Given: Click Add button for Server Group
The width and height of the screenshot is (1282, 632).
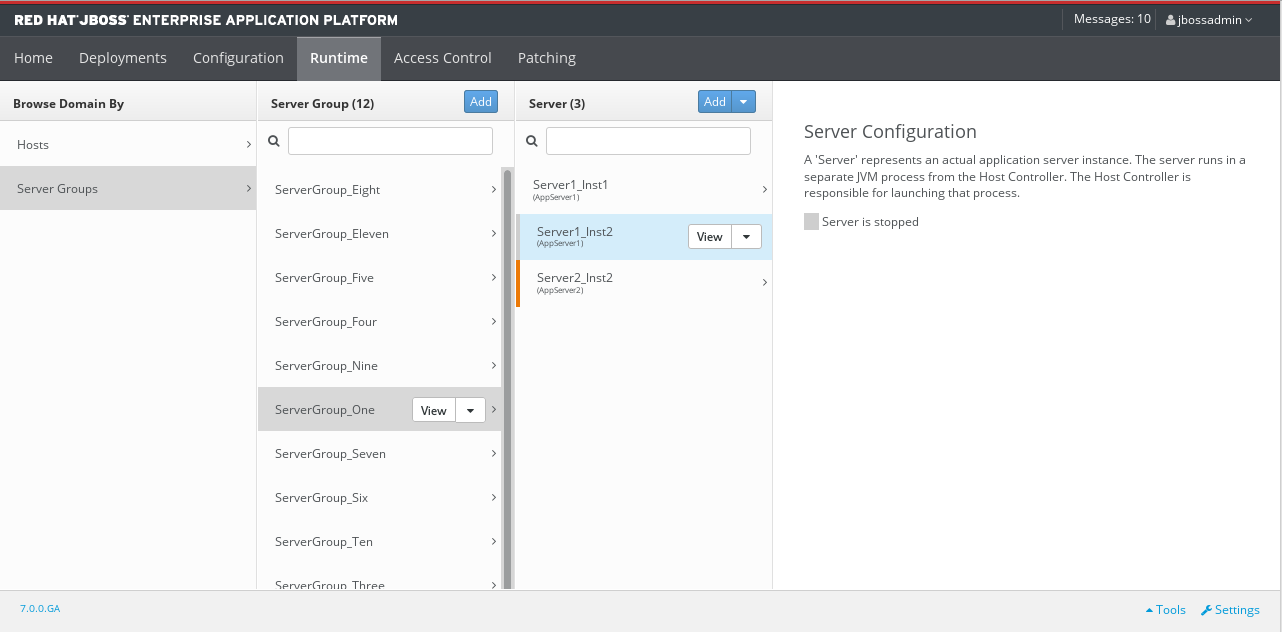Looking at the screenshot, I should click(481, 102).
